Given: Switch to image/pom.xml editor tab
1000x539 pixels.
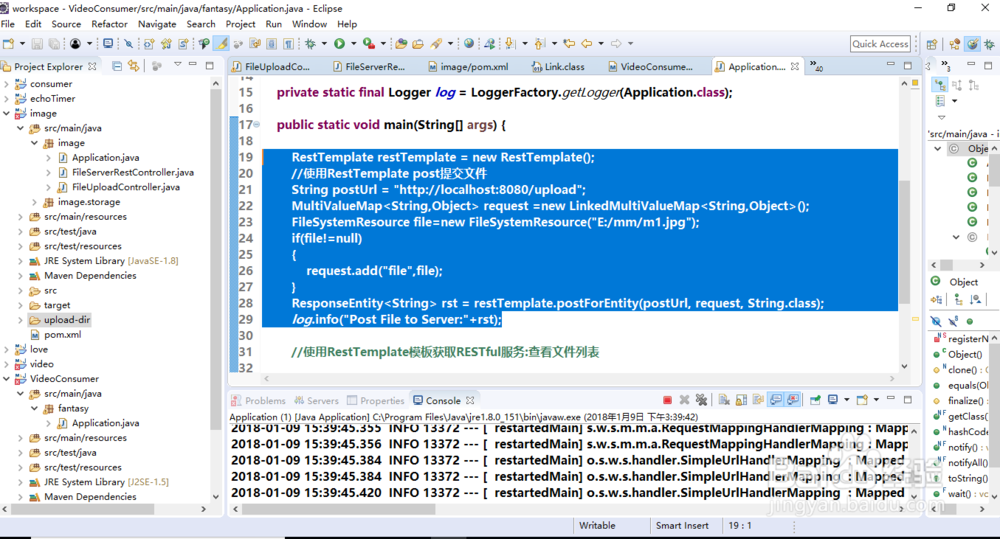Looking at the screenshot, I should 468,66.
